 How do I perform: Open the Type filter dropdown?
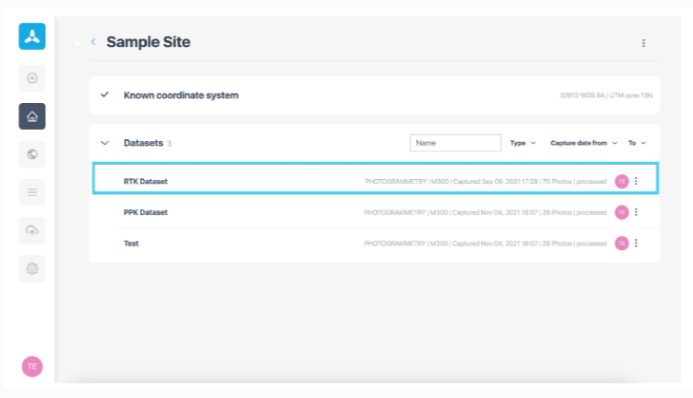pos(522,143)
